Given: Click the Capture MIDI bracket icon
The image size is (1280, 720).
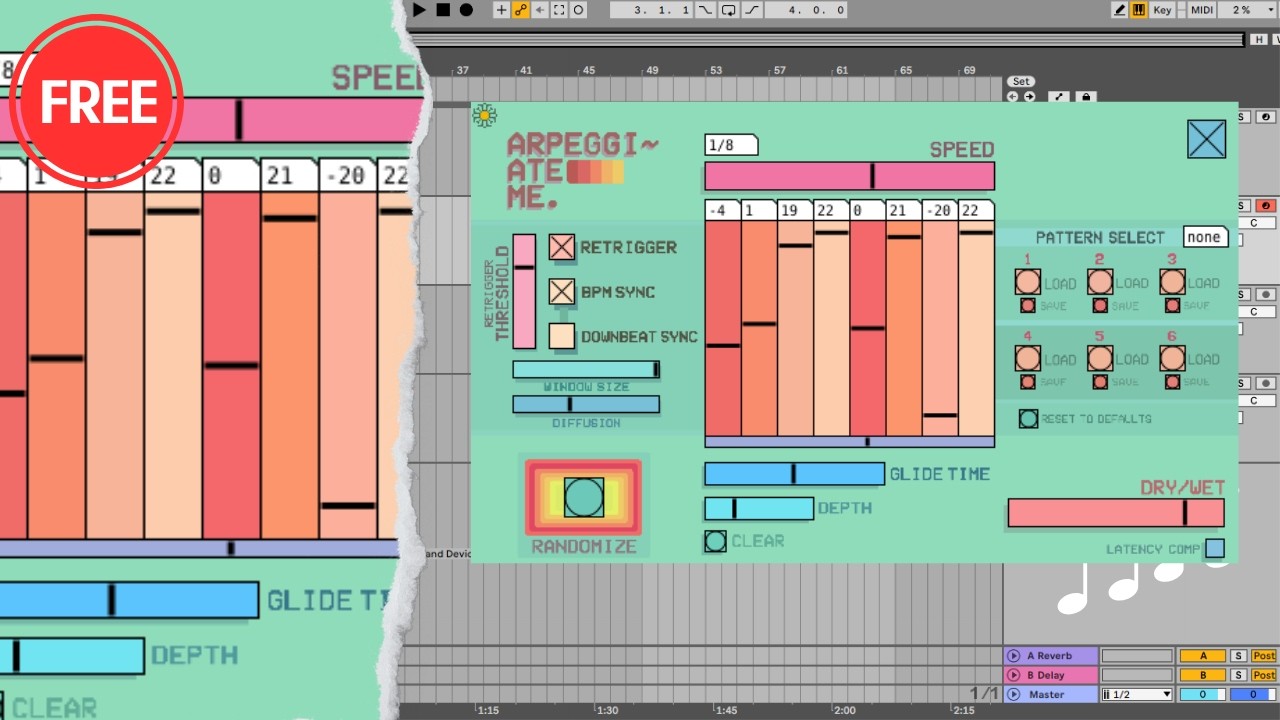Looking at the screenshot, I should pyautogui.click(x=559, y=10).
